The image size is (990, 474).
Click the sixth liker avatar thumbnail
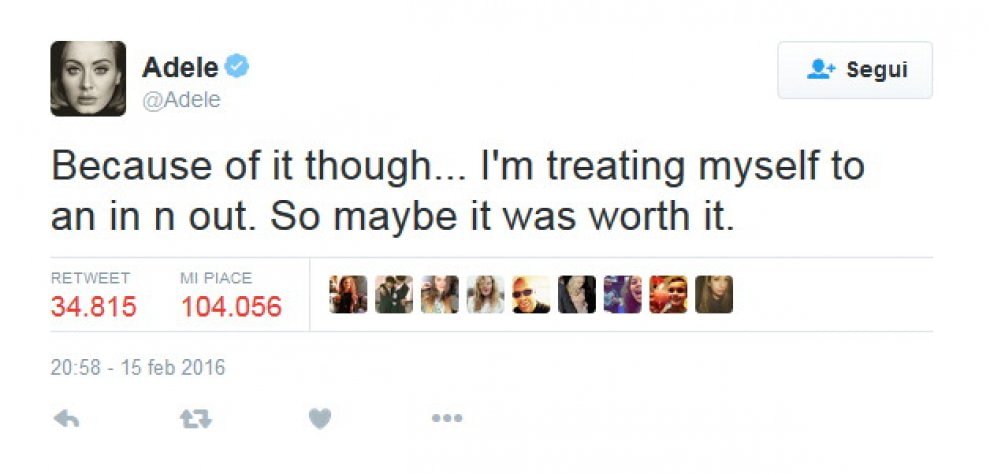click(x=577, y=294)
